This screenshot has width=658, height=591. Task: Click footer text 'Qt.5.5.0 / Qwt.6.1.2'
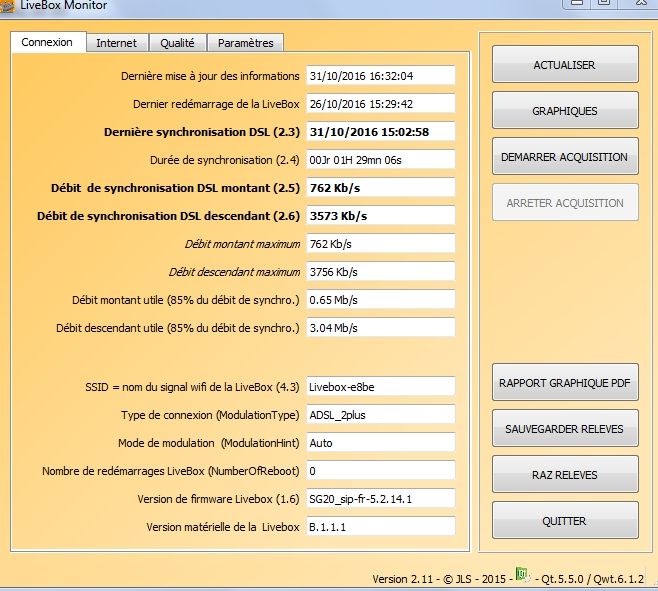(x=593, y=579)
